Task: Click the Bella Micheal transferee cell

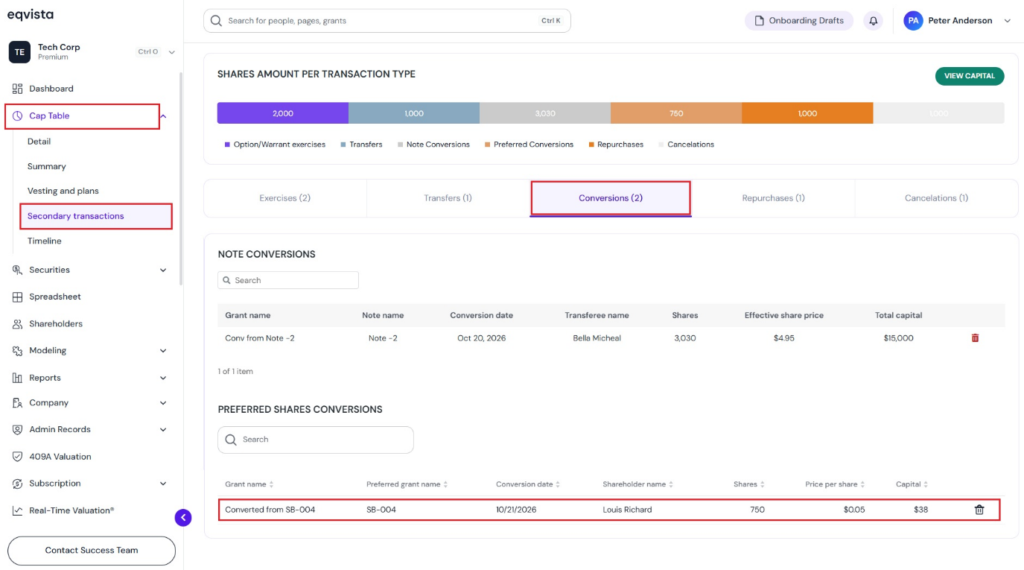Action: (597, 338)
